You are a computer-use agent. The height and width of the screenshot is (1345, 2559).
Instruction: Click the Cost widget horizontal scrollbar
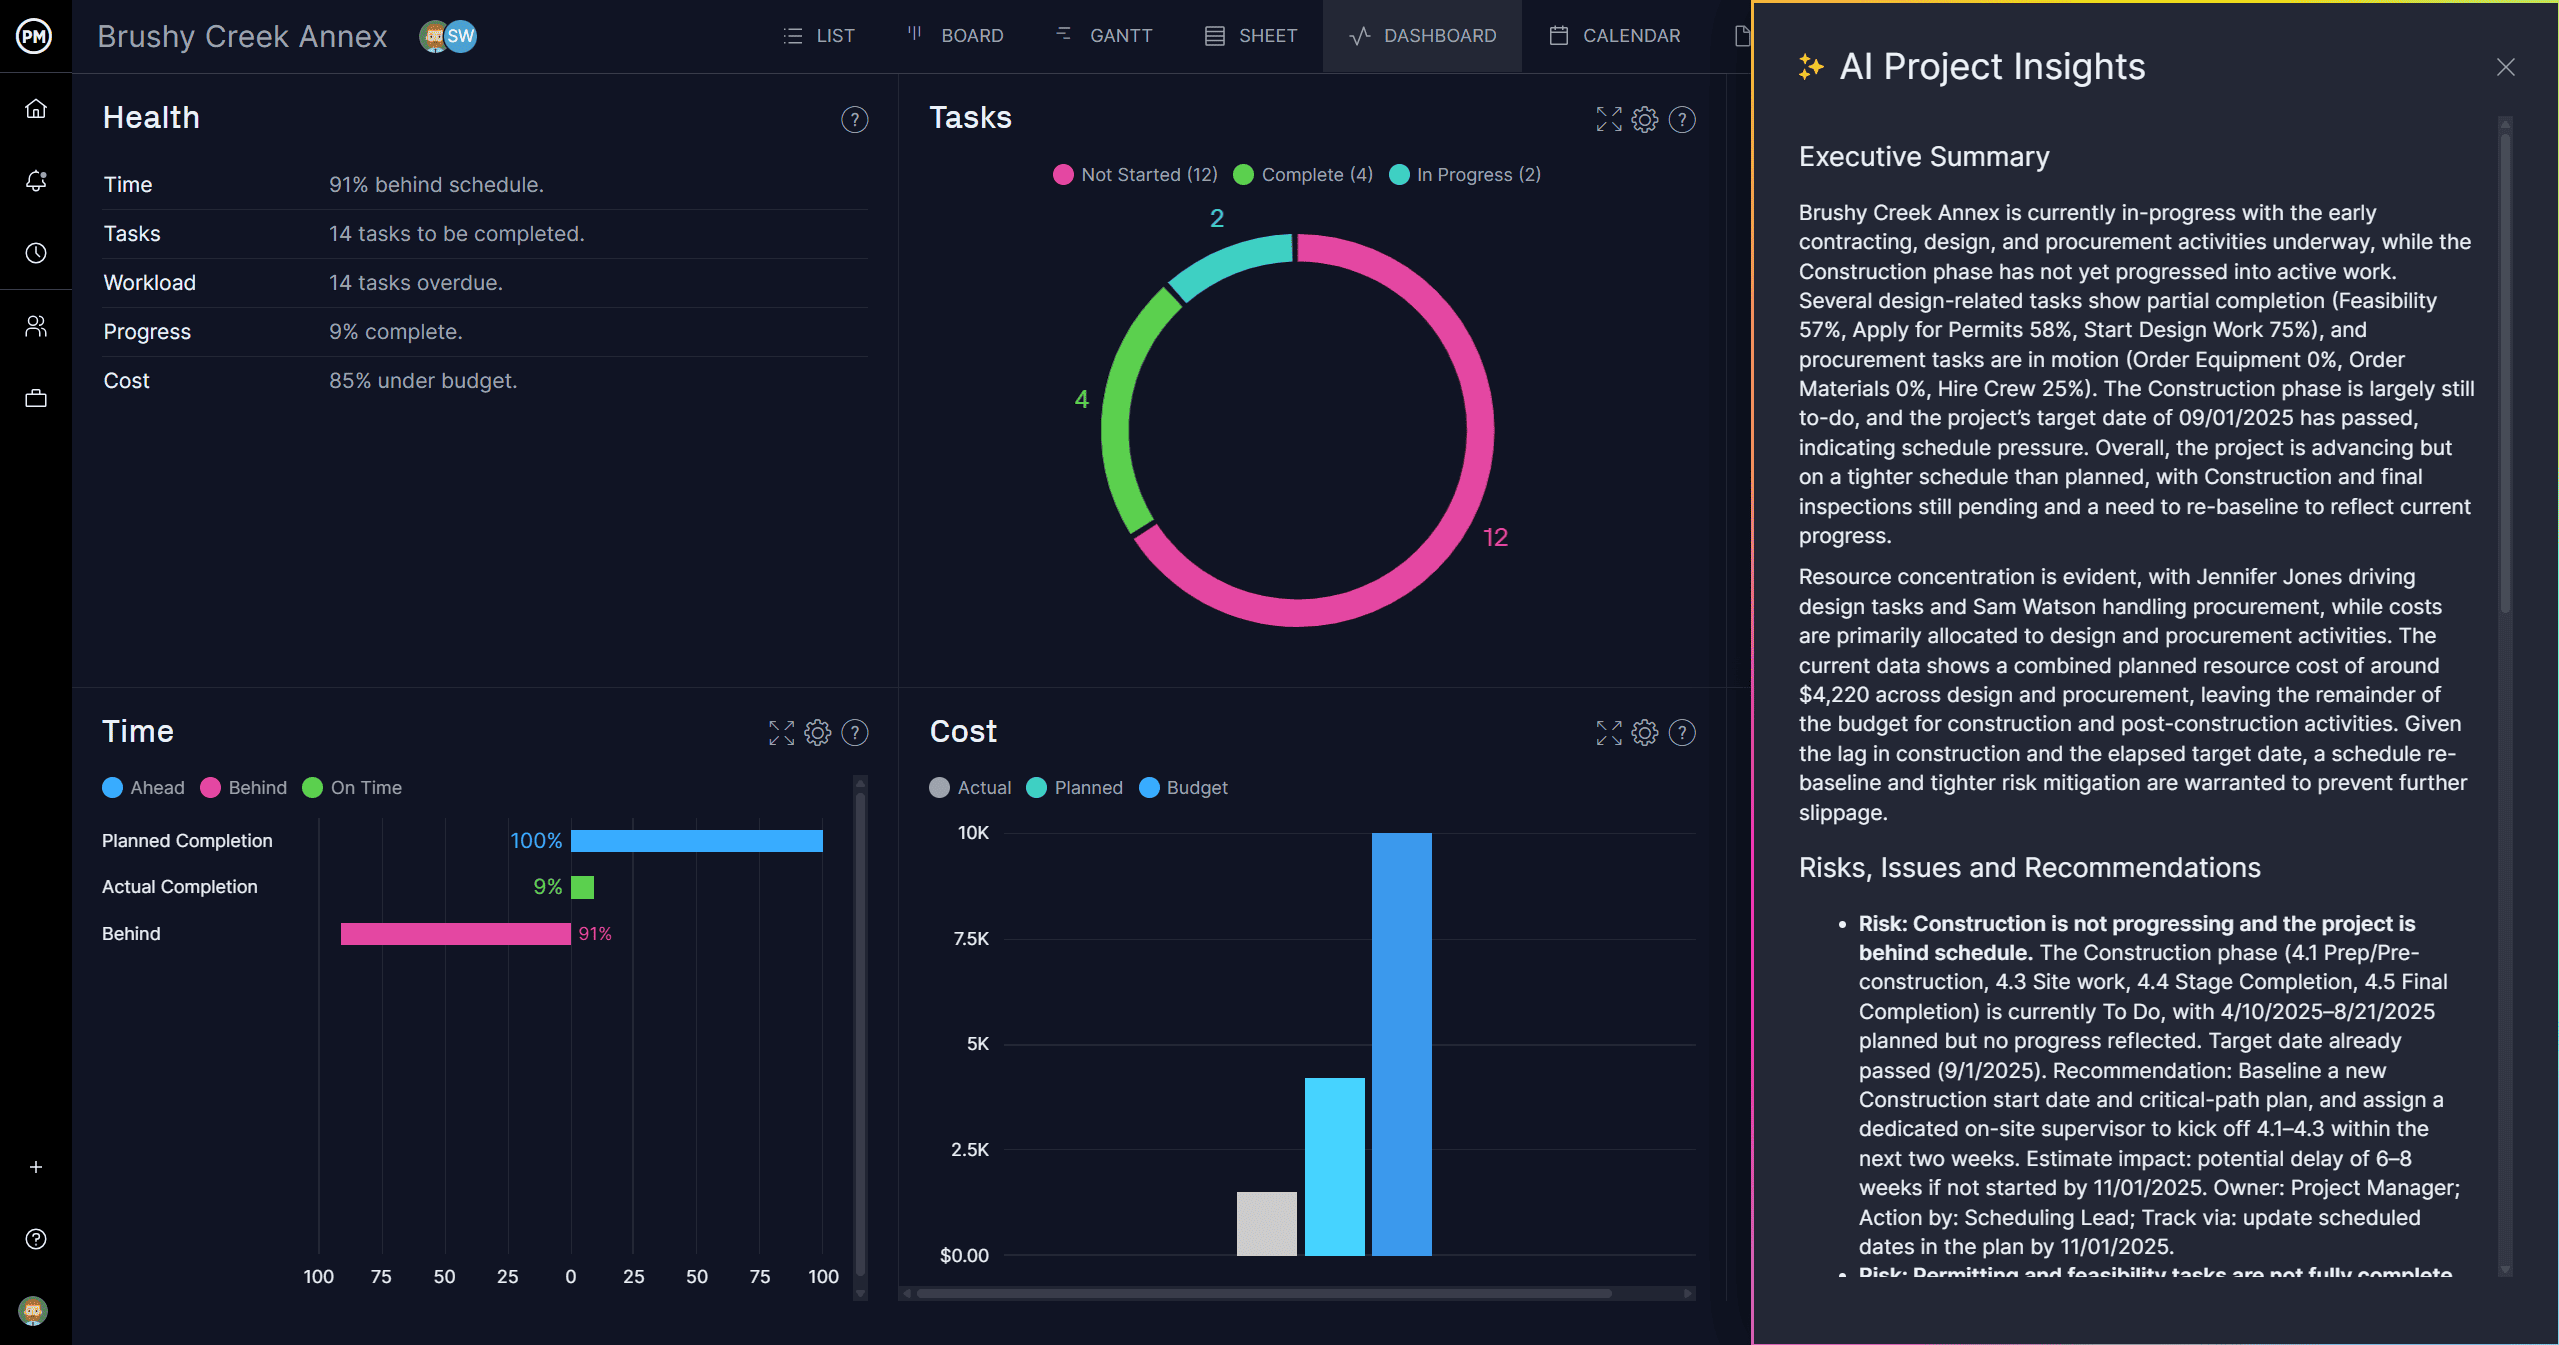[x=1263, y=1293]
